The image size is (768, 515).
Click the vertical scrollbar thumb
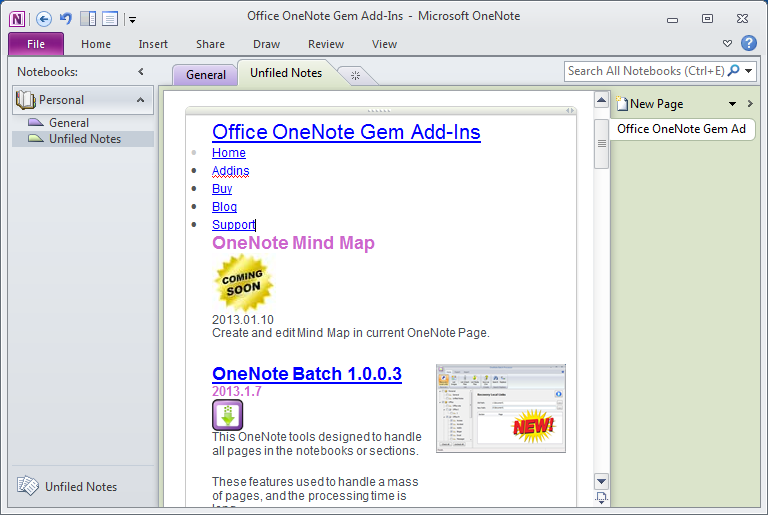tap(601, 144)
